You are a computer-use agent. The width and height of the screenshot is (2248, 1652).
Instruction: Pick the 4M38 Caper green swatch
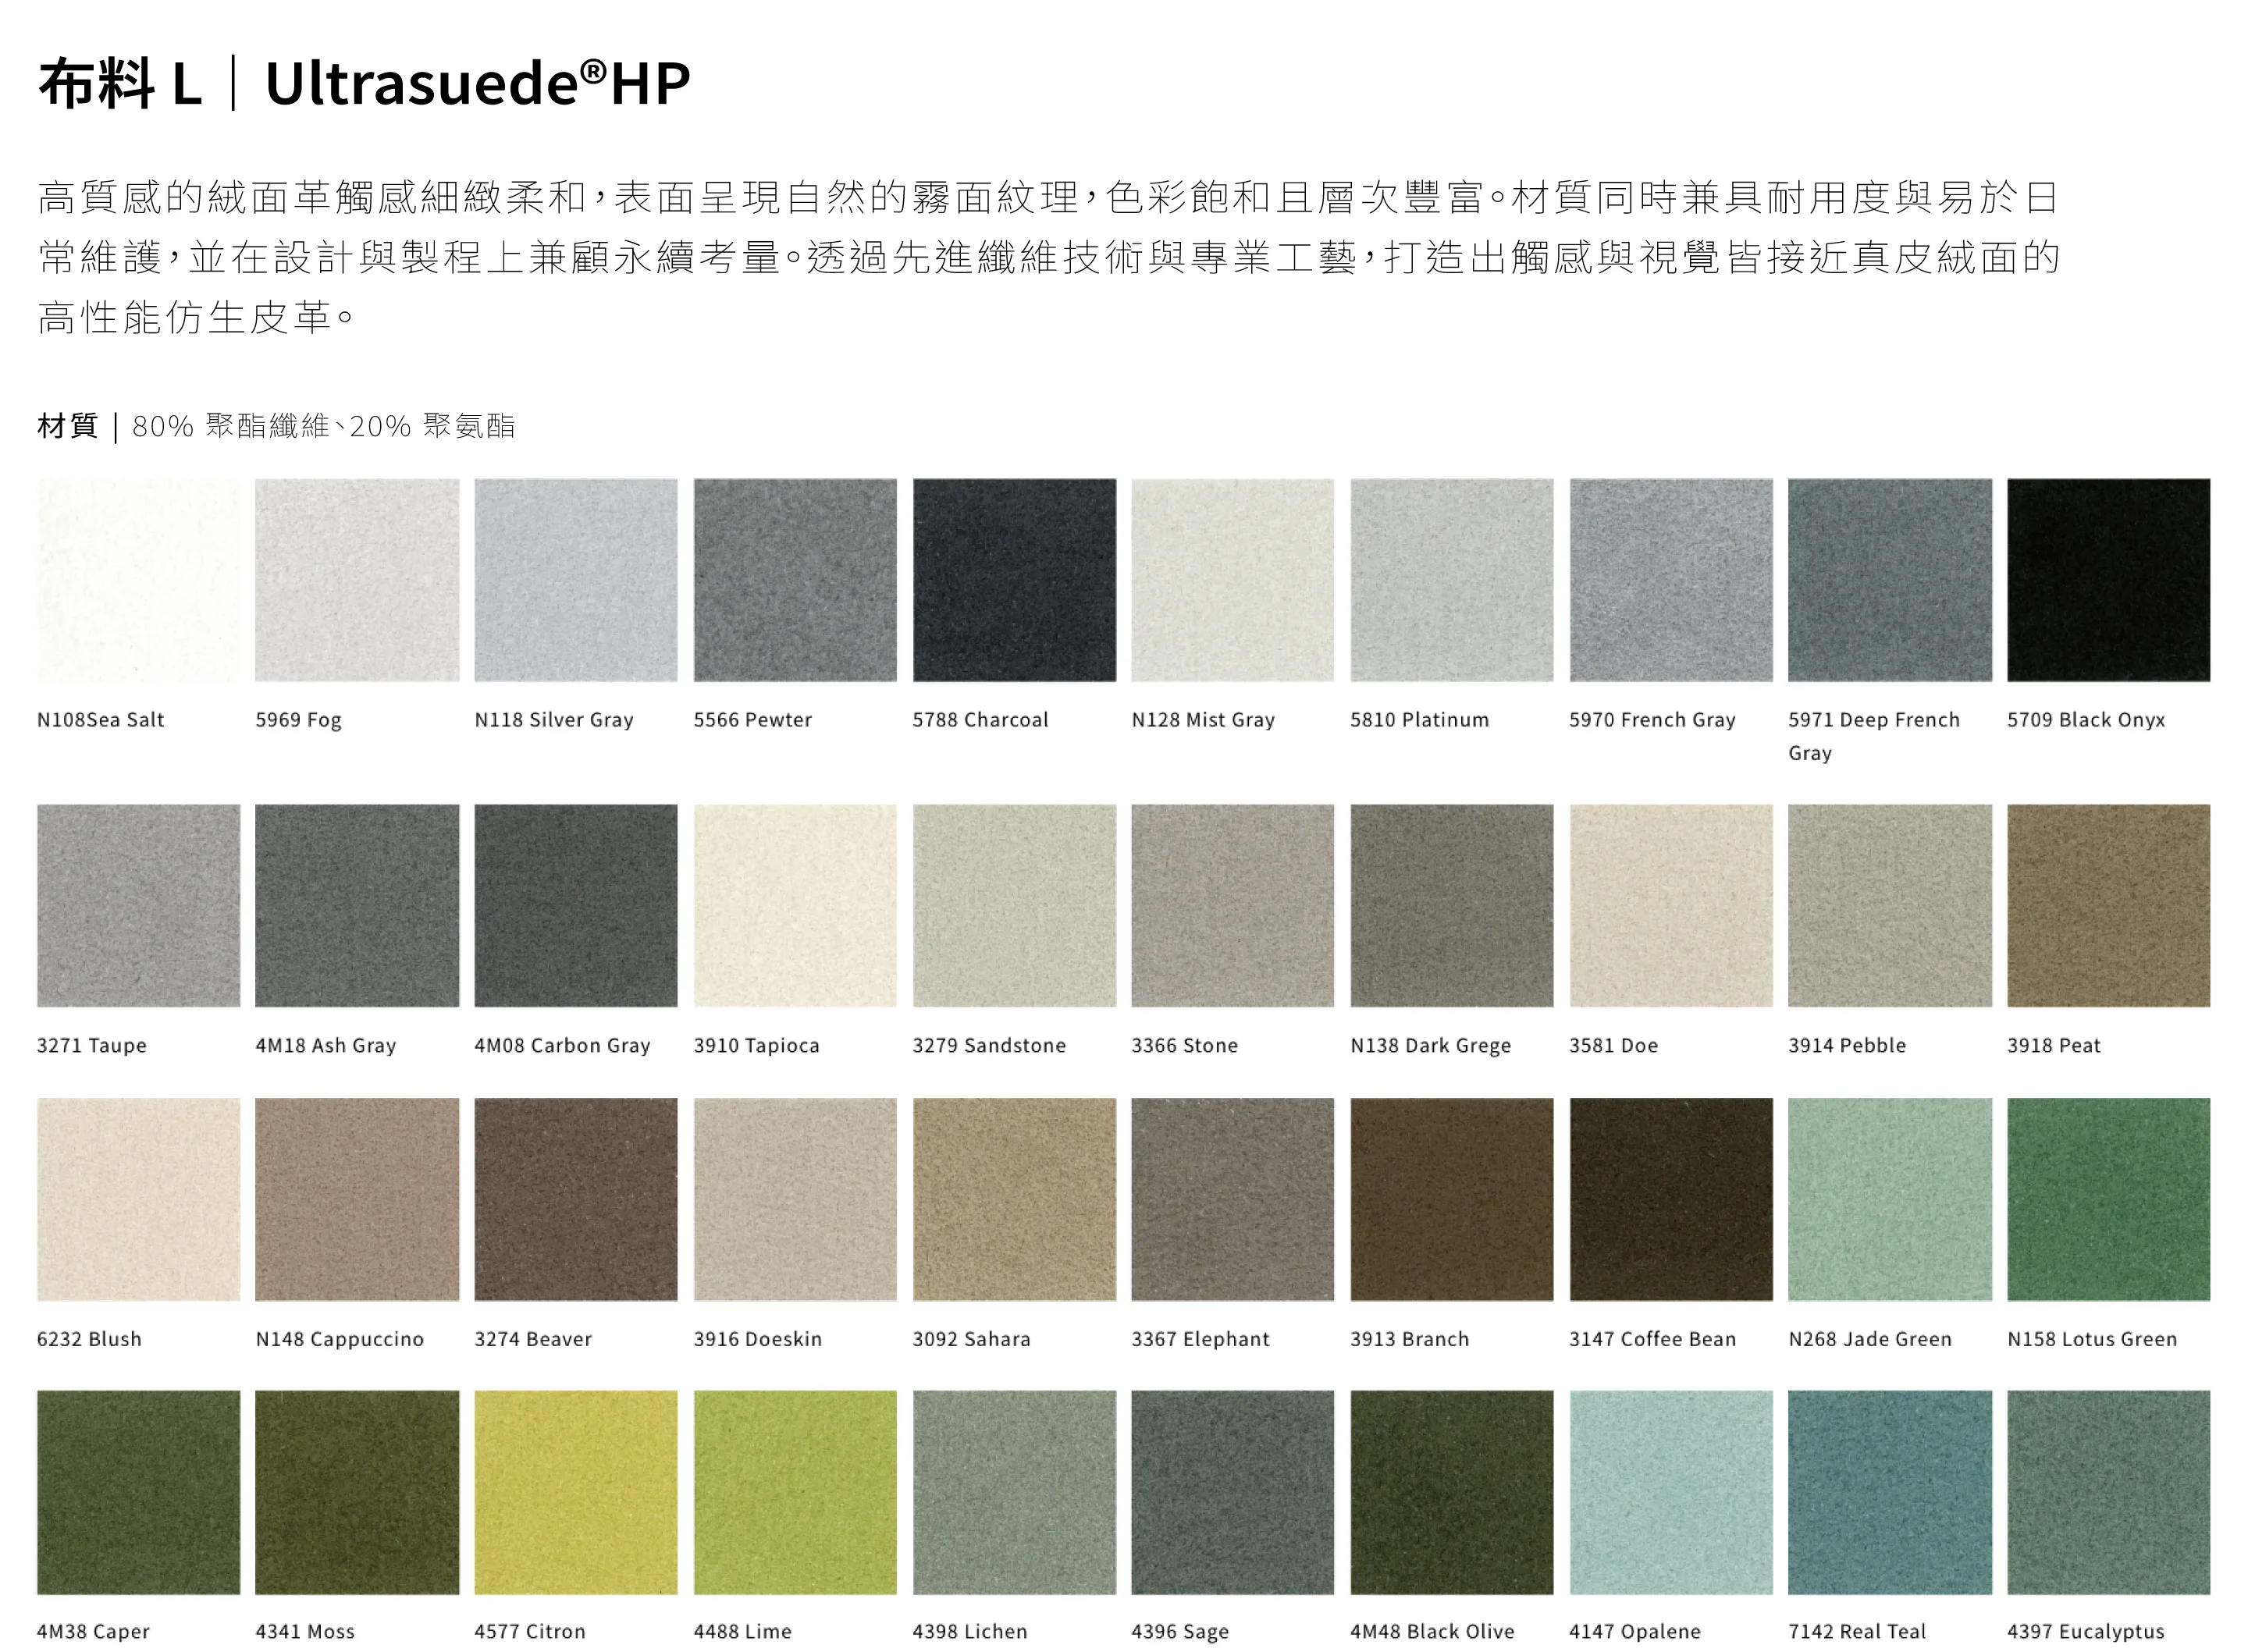(138, 1492)
